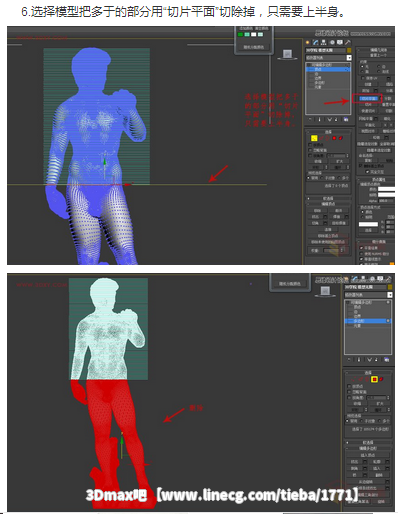The width and height of the screenshot is (398, 514).
Task: Select Element sub-object icon in top screenshot
Action: pos(341,138)
